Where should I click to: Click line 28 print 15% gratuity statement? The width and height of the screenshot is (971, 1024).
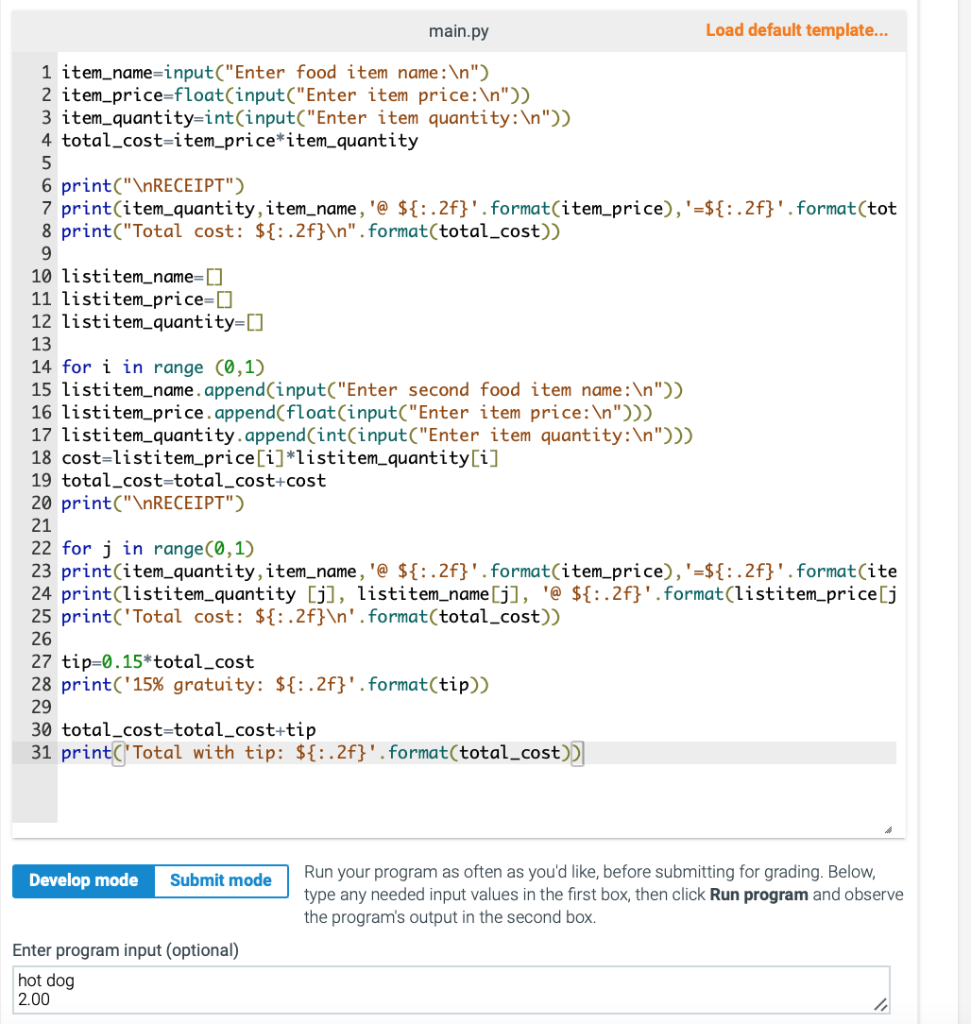pyautogui.click(x=275, y=684)
